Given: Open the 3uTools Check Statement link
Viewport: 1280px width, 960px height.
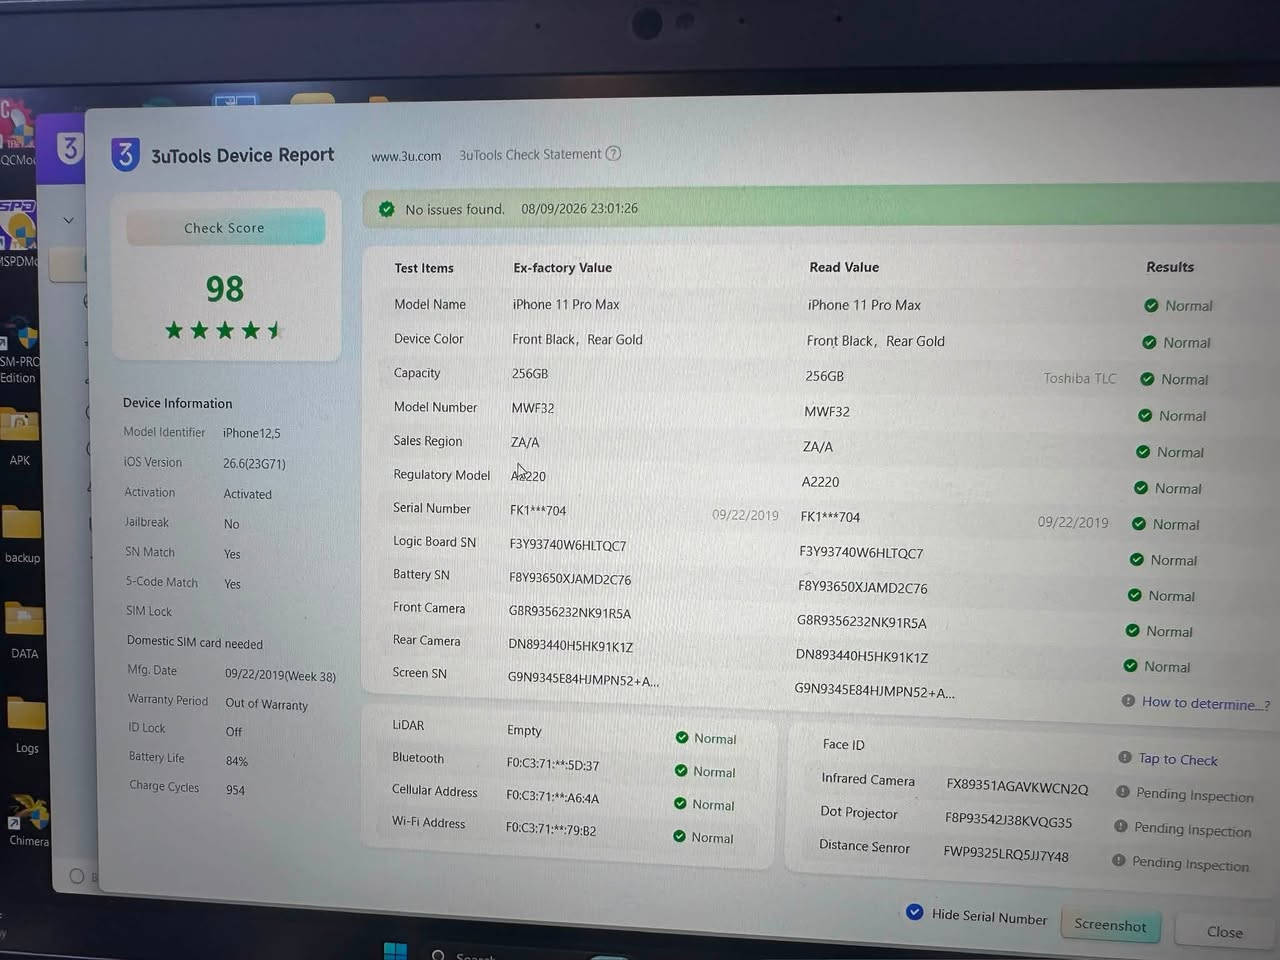Looking at the screenshot, I should tap(530, 154).
